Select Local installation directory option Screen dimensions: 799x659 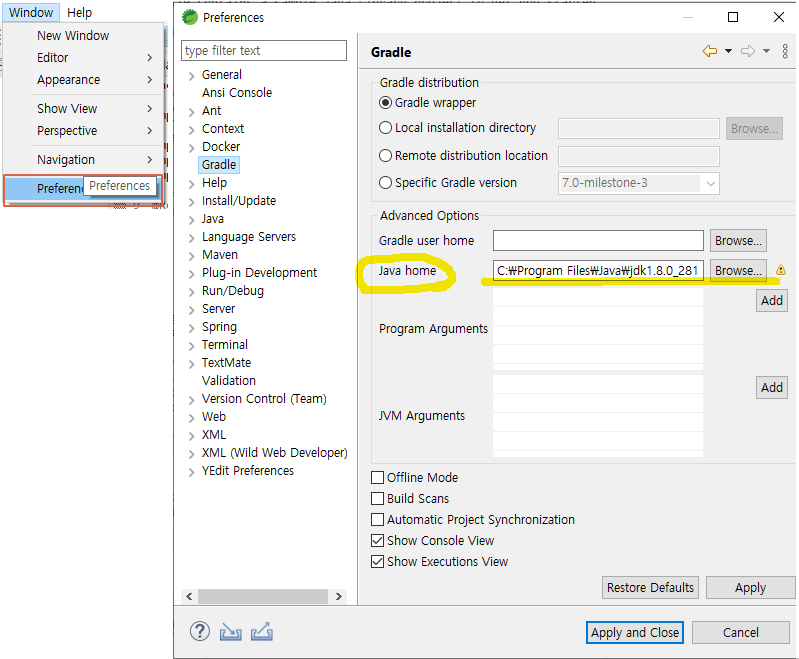[385, 127]
